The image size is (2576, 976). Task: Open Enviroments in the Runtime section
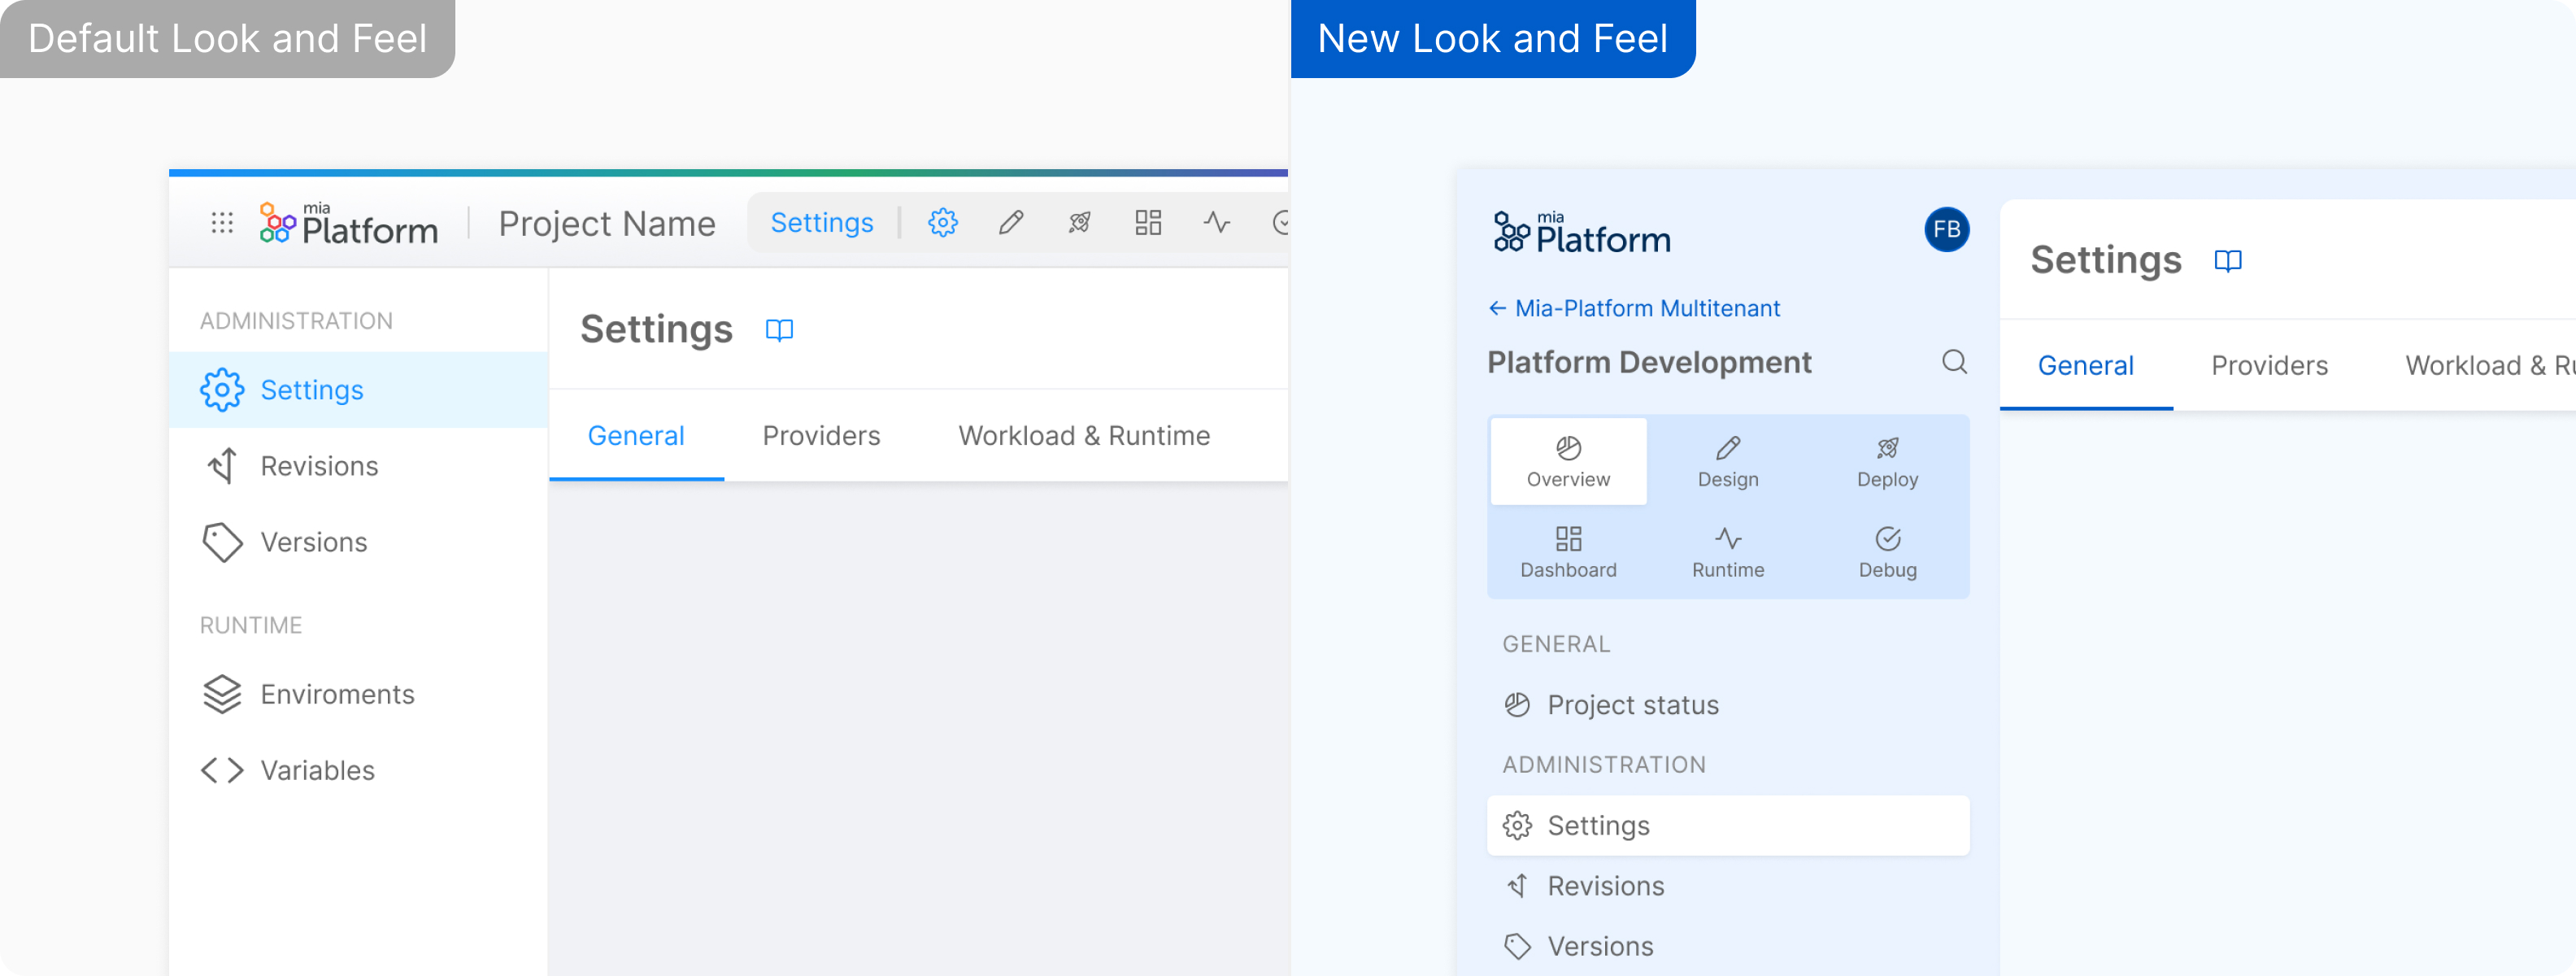[337, 694]
